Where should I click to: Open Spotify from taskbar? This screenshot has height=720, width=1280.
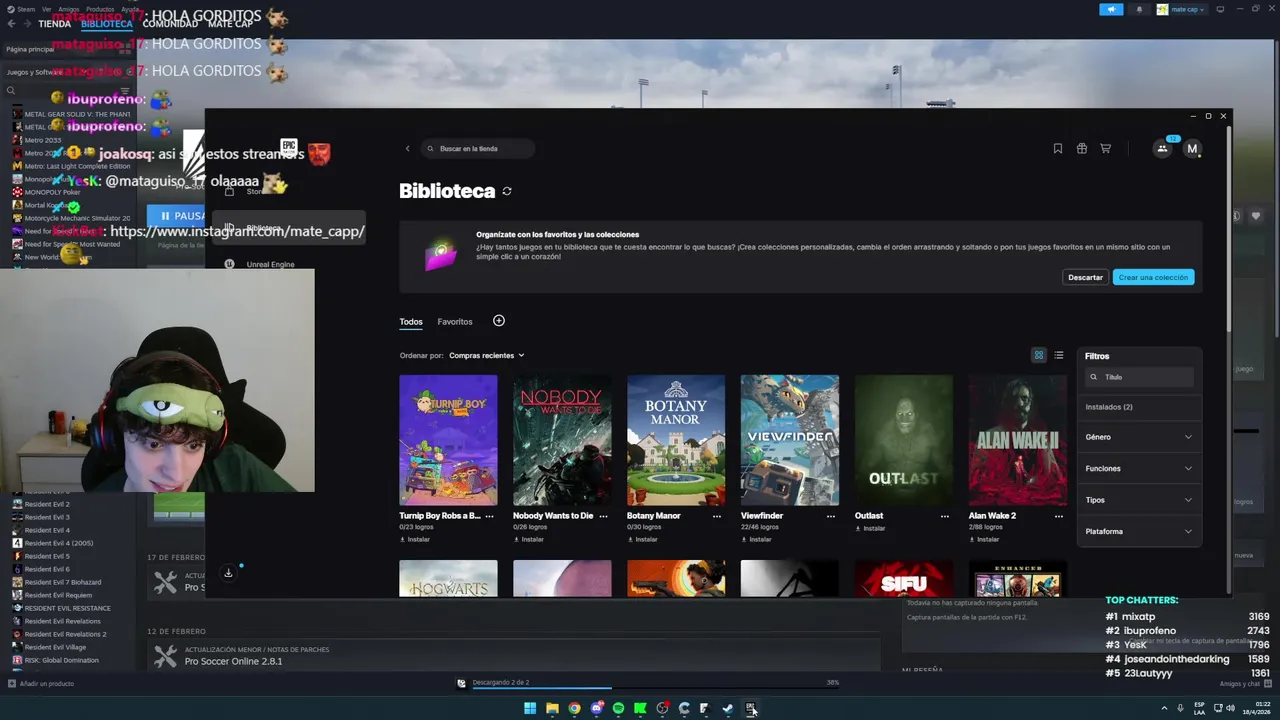click(x=618, y=709)
